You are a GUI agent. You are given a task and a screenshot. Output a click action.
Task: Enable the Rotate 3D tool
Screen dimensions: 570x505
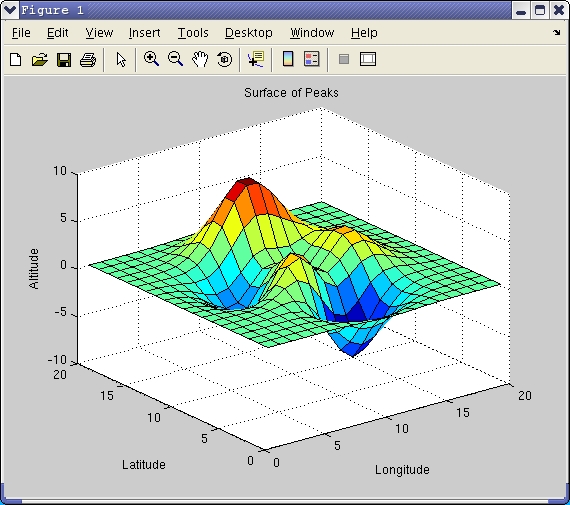[224, 59]
